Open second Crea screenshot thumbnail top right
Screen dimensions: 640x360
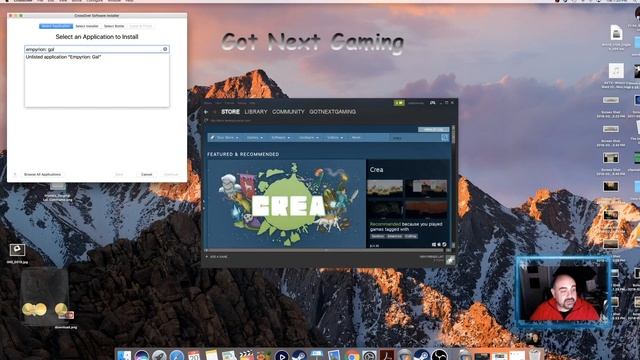point(426,188)
